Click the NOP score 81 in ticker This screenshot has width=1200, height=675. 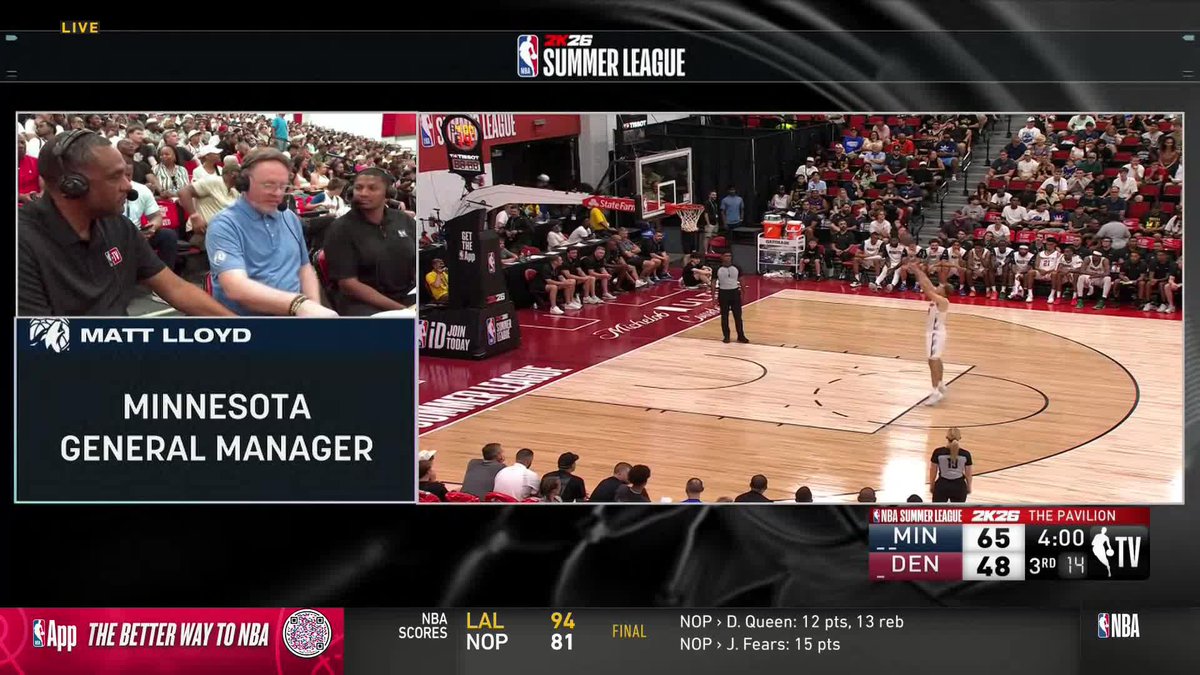[562, 642]
